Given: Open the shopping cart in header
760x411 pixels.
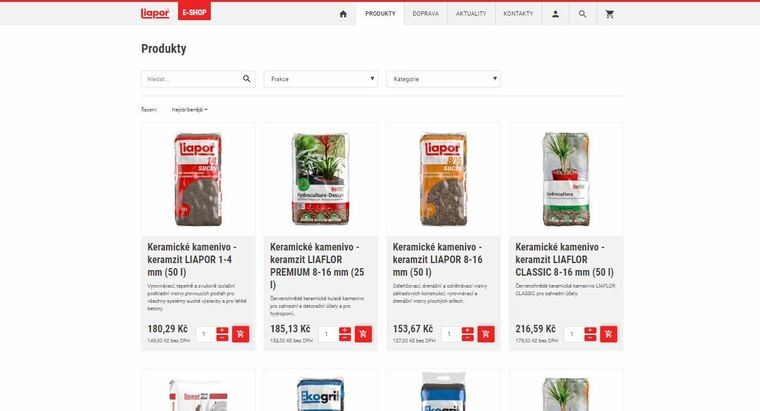Looking at the screenshot, I should point(610,14).
